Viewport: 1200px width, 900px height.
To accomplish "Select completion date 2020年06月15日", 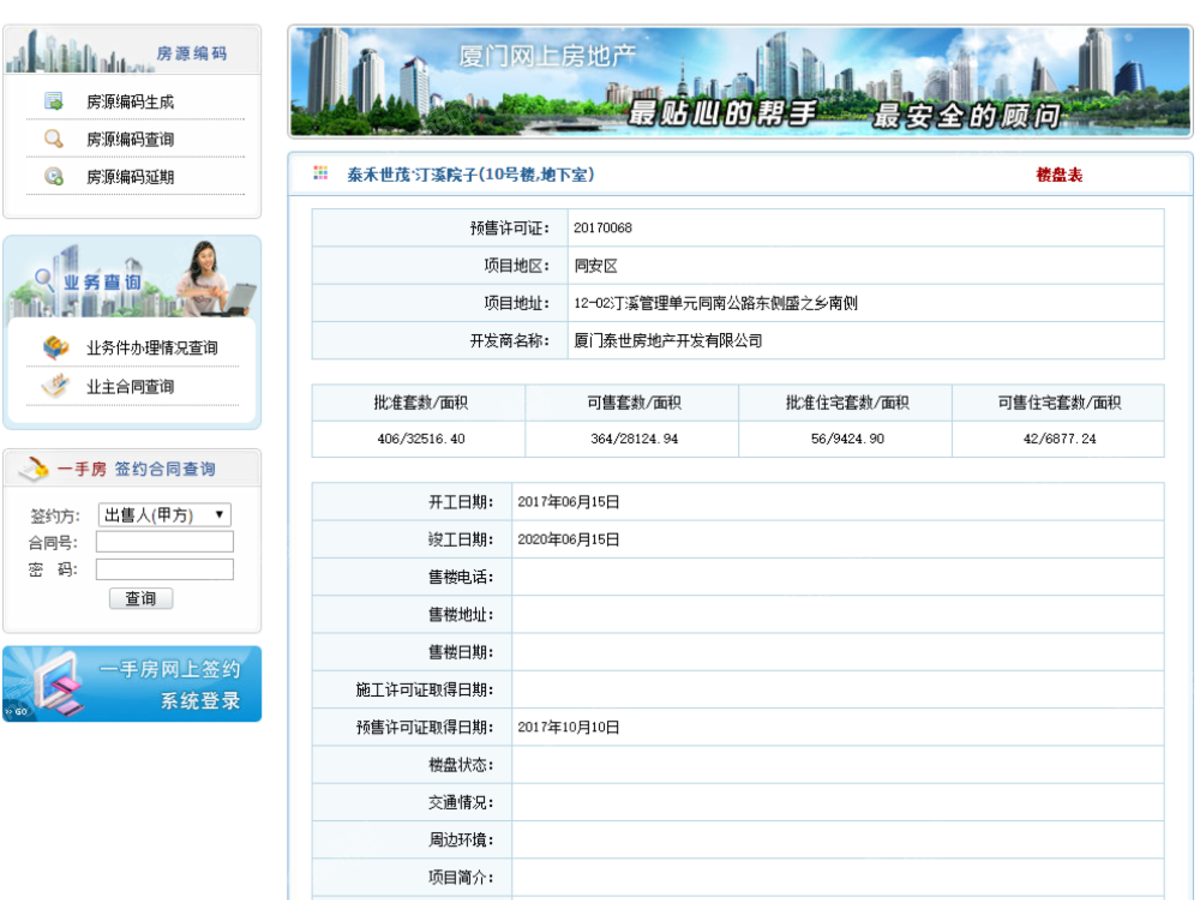I will coord(568,540).
